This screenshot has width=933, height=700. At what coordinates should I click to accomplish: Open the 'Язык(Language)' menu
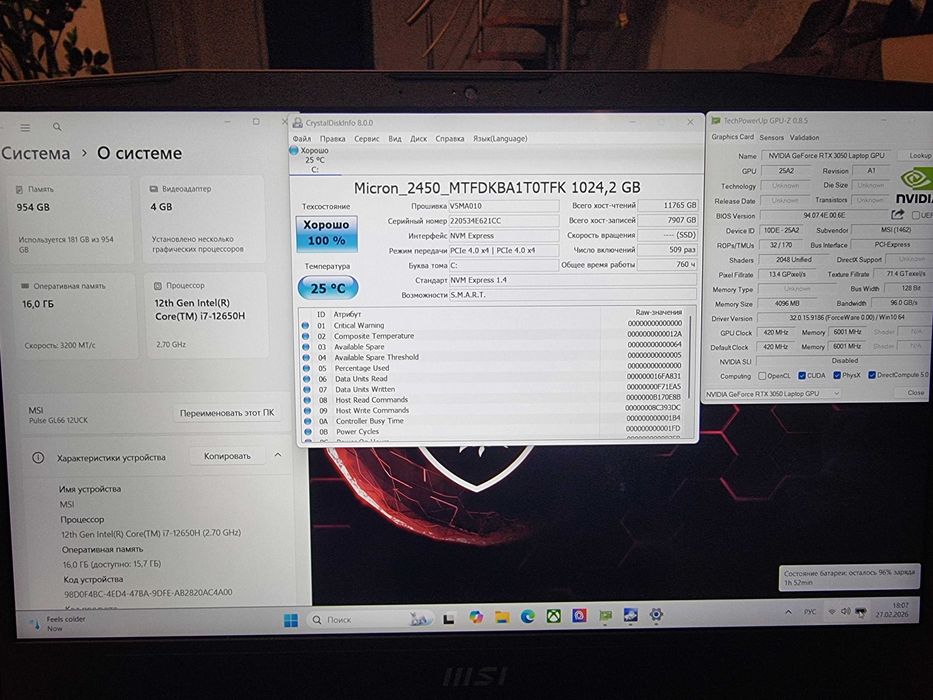[x=500, y=139]
